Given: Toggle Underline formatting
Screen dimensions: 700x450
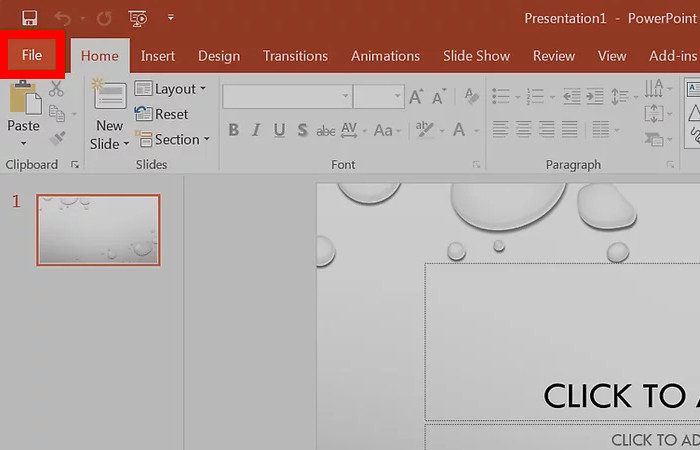Looking at the screenshot, I should [279, 130].
